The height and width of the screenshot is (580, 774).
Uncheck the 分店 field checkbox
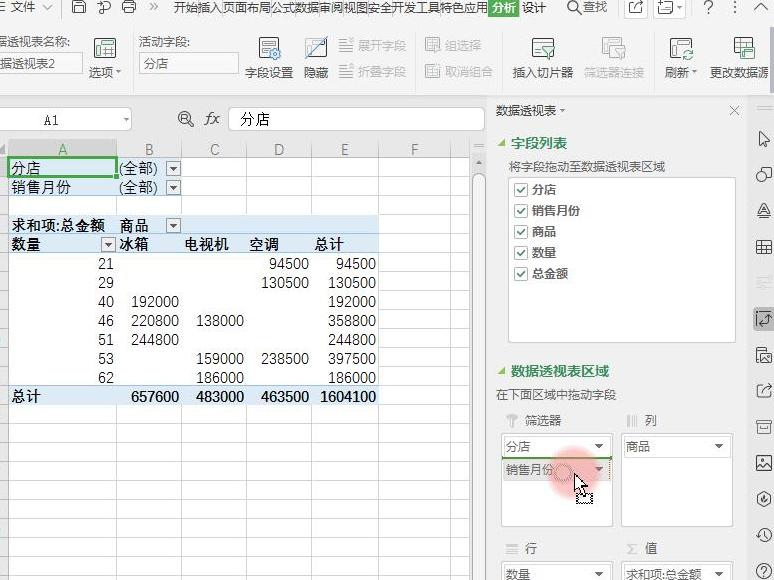(521, 190)
